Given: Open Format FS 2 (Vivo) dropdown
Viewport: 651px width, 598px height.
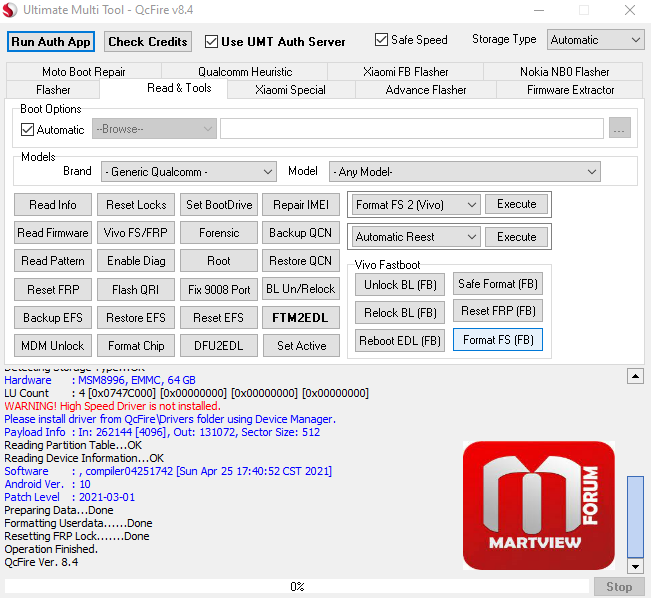Looking at the screenshot, I should click(416, 205).
